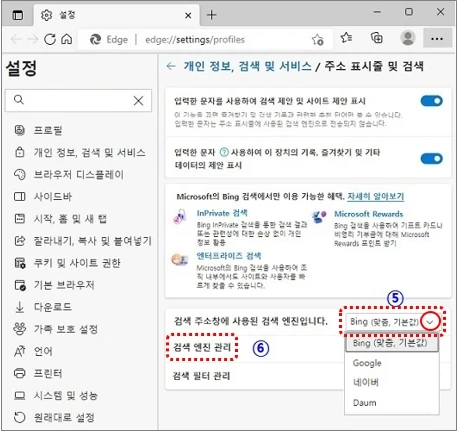Open the 엔터프라이즈 검색 link
This screenshot has height=431, width=457.
tap(229, 256)
